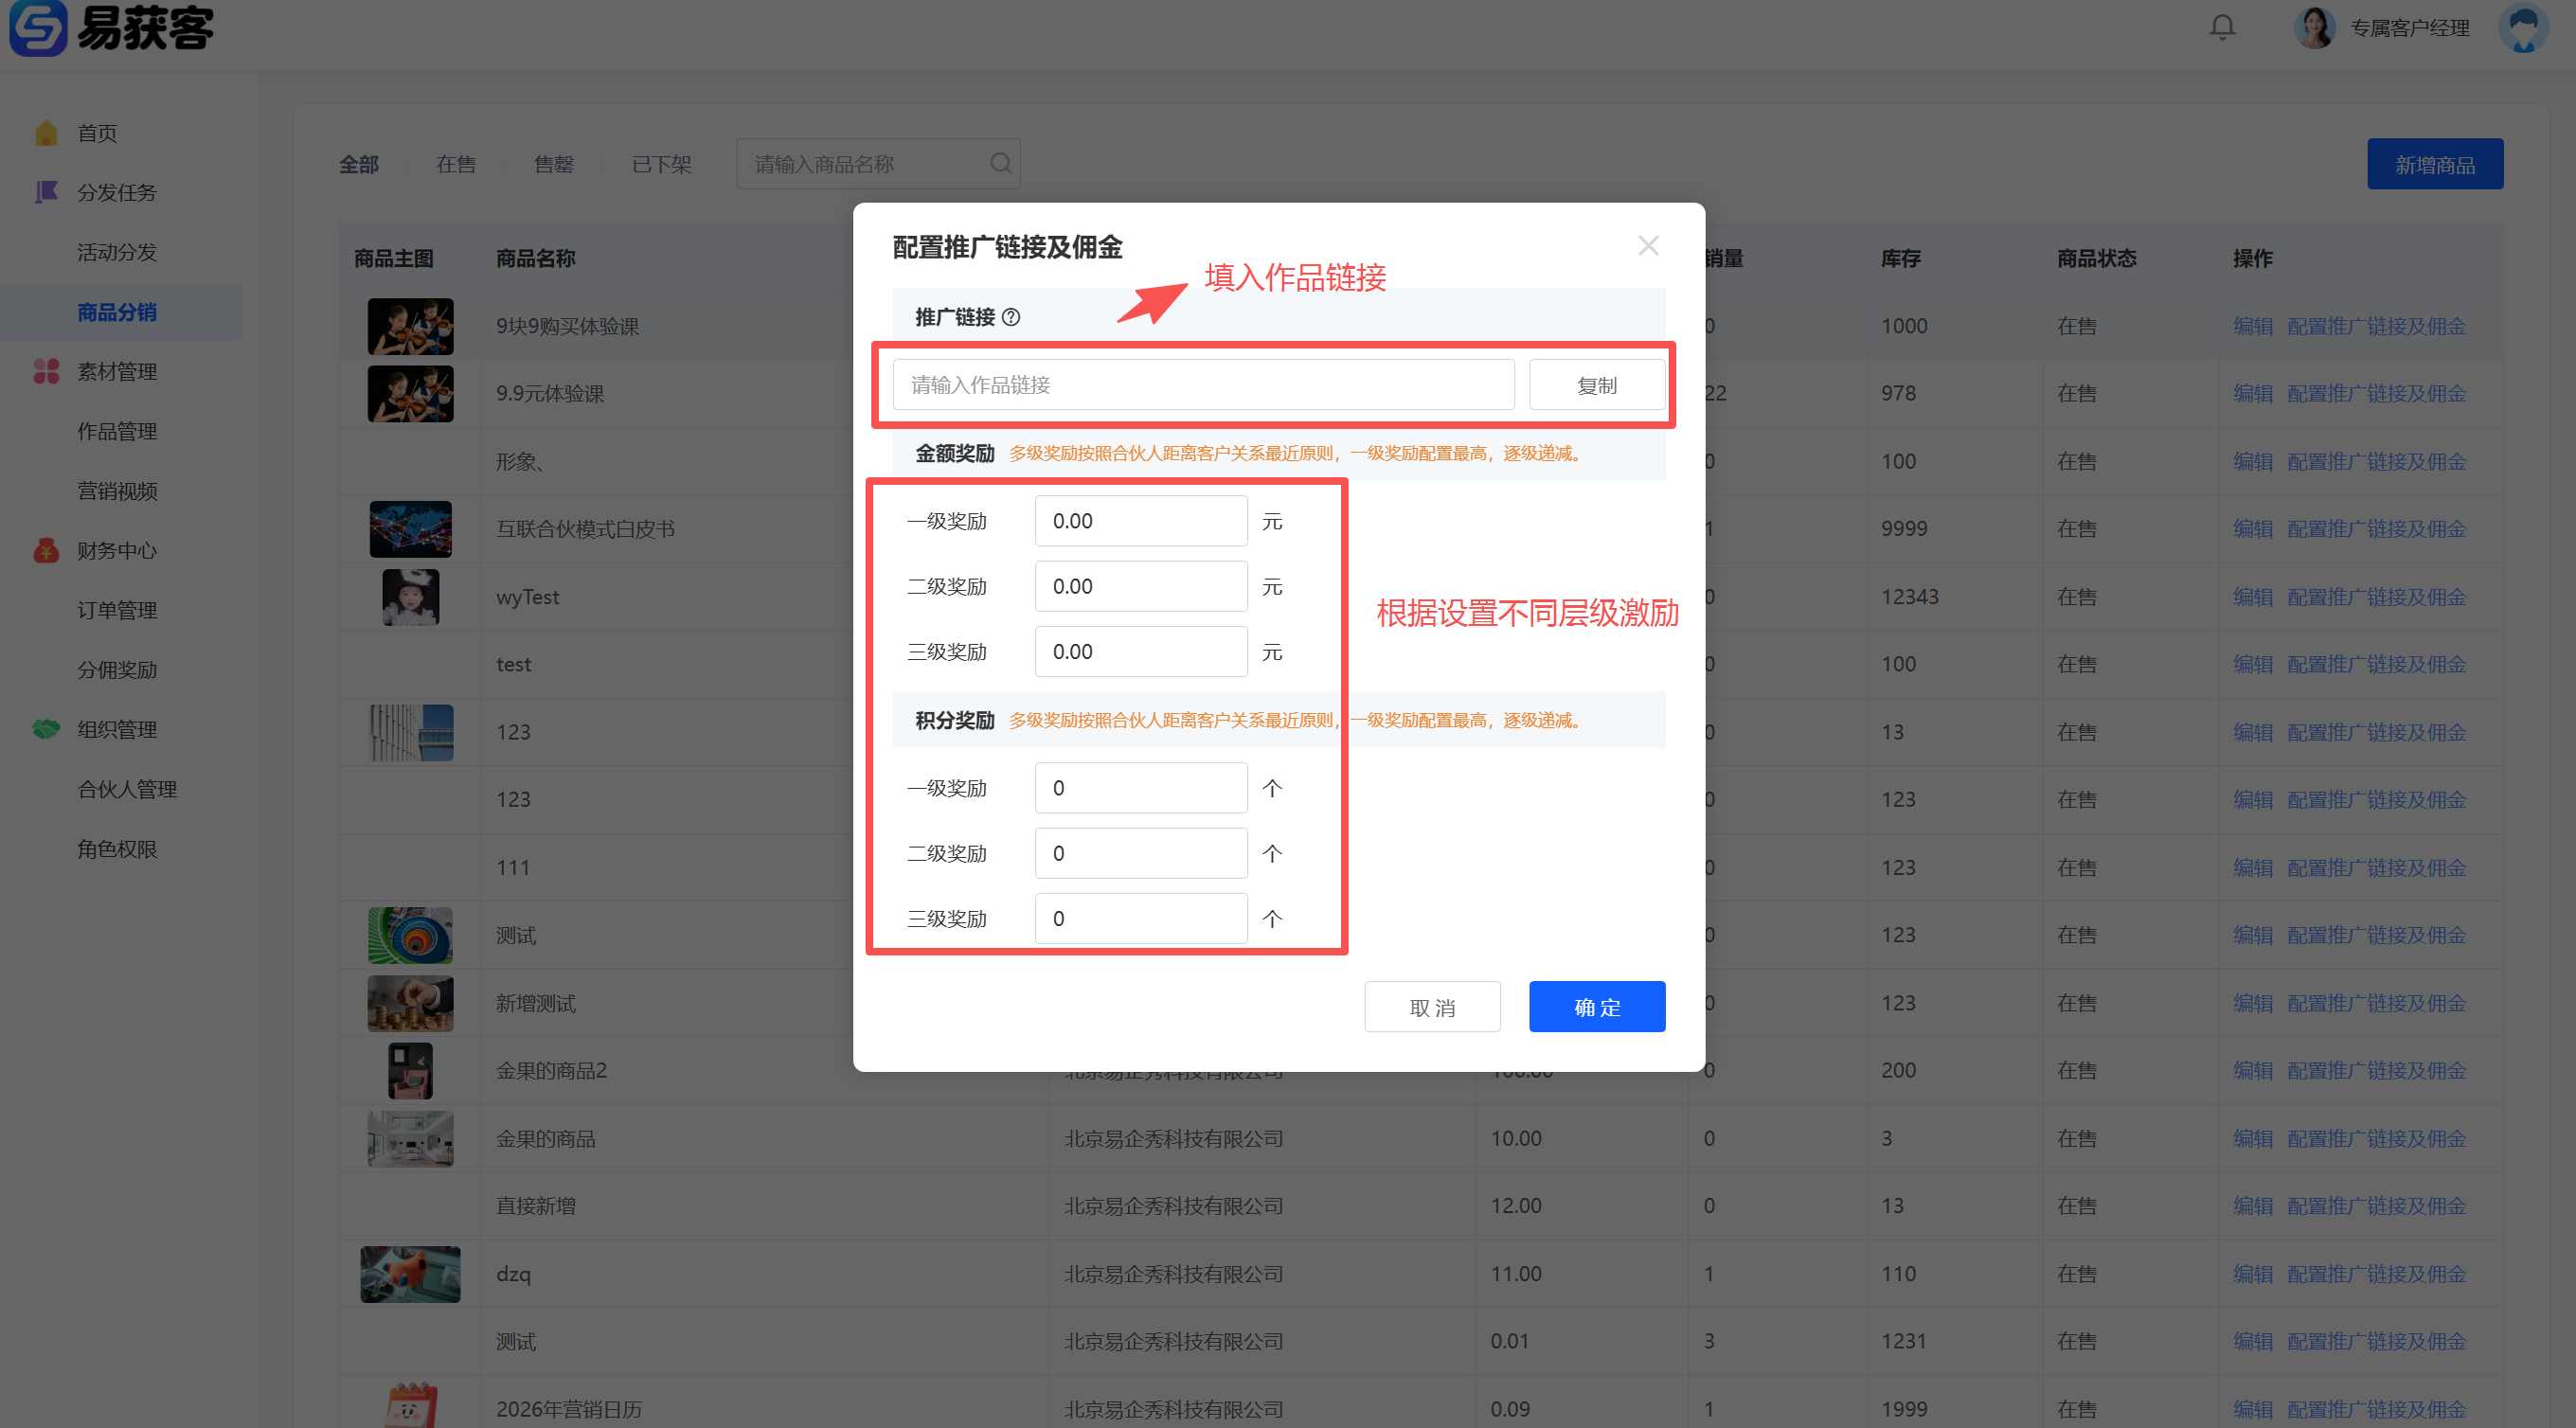Click the 易获客 logo icon
Image resolution: width=2576 pixels, height=1428 pixels.
37,28
